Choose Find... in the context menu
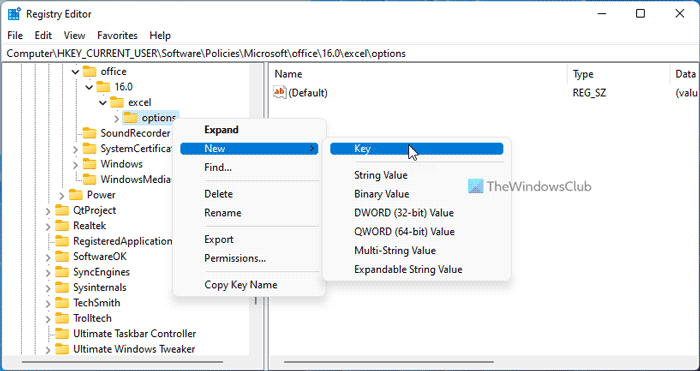Image resolution: width=700 pixels, height=371 pixels. click(x=249, y=168)
